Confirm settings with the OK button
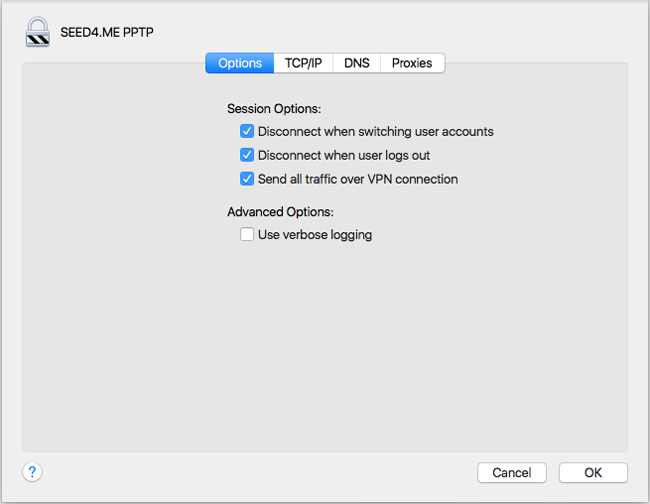The height and width of the screenshot is (504, 650). [593, 472]
